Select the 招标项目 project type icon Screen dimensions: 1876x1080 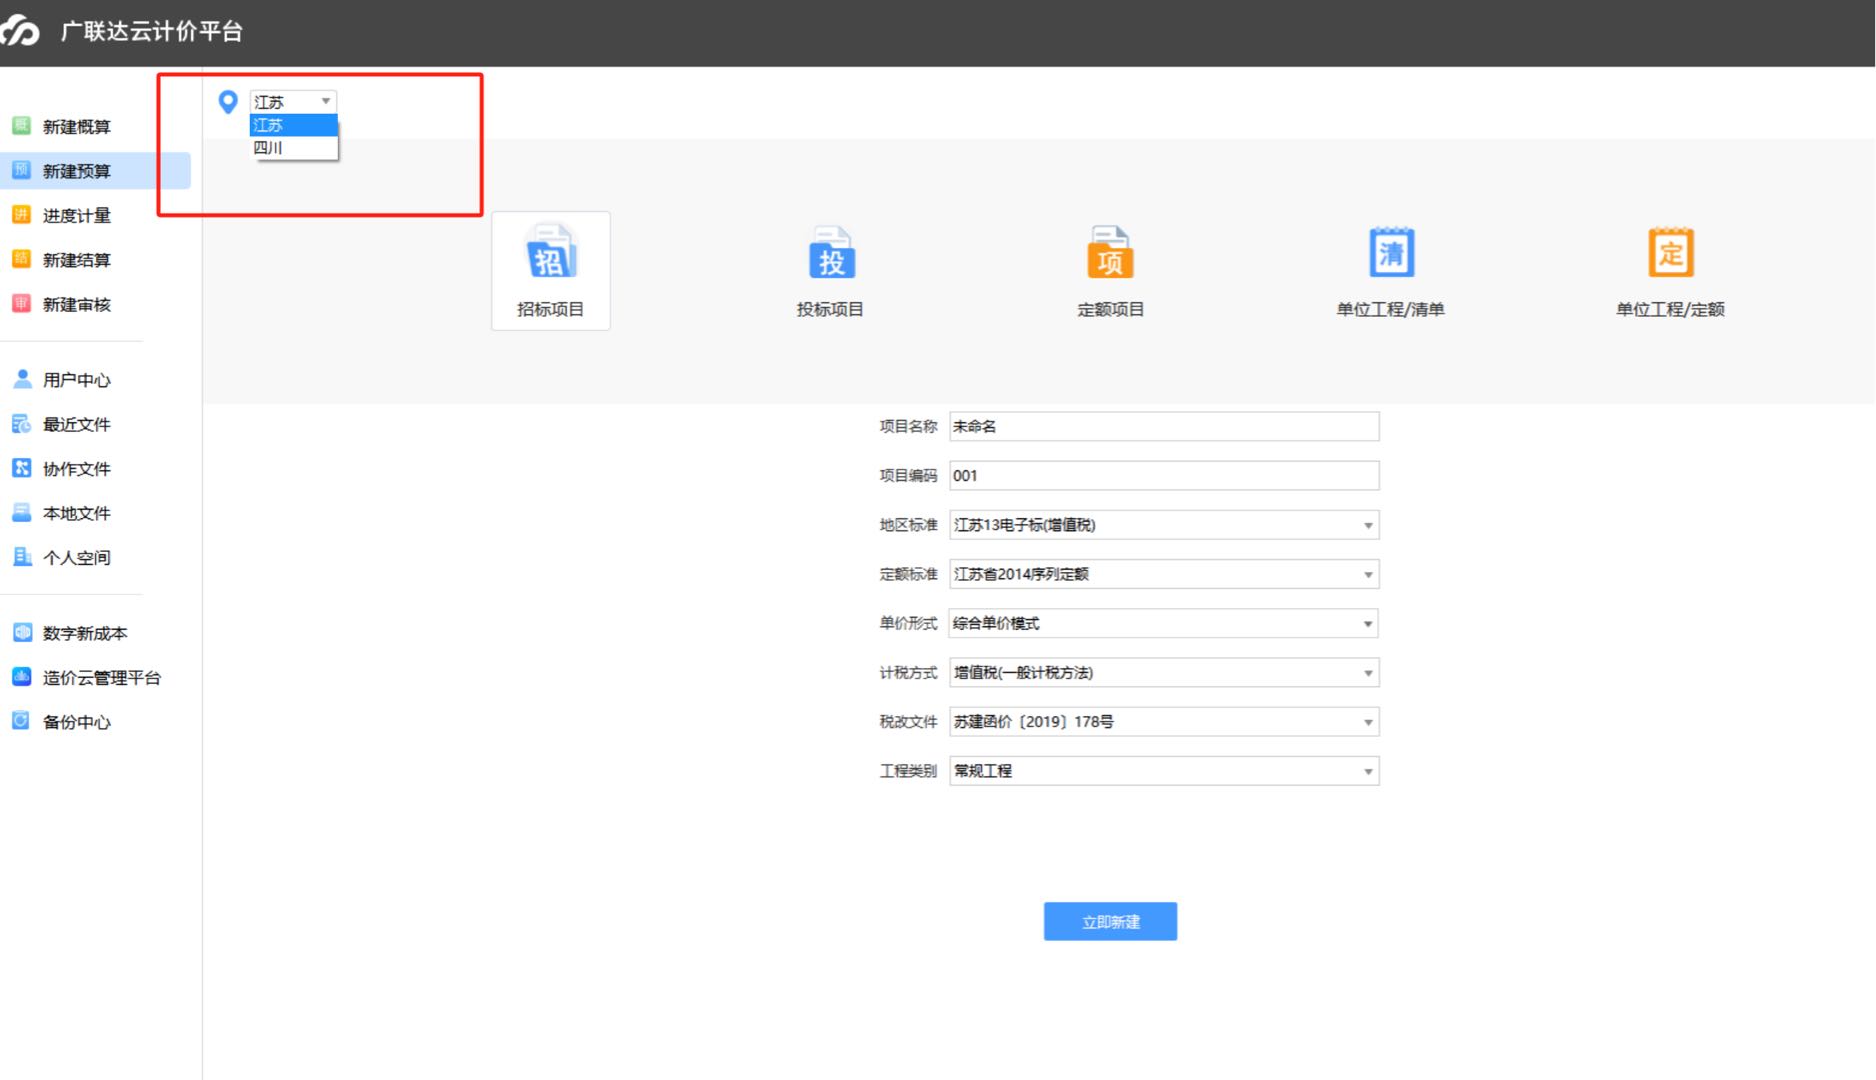[551, 253]
